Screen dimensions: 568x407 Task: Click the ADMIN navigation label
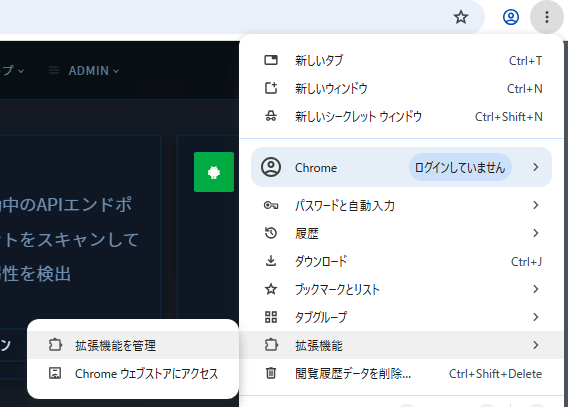[x=89, y=70]
